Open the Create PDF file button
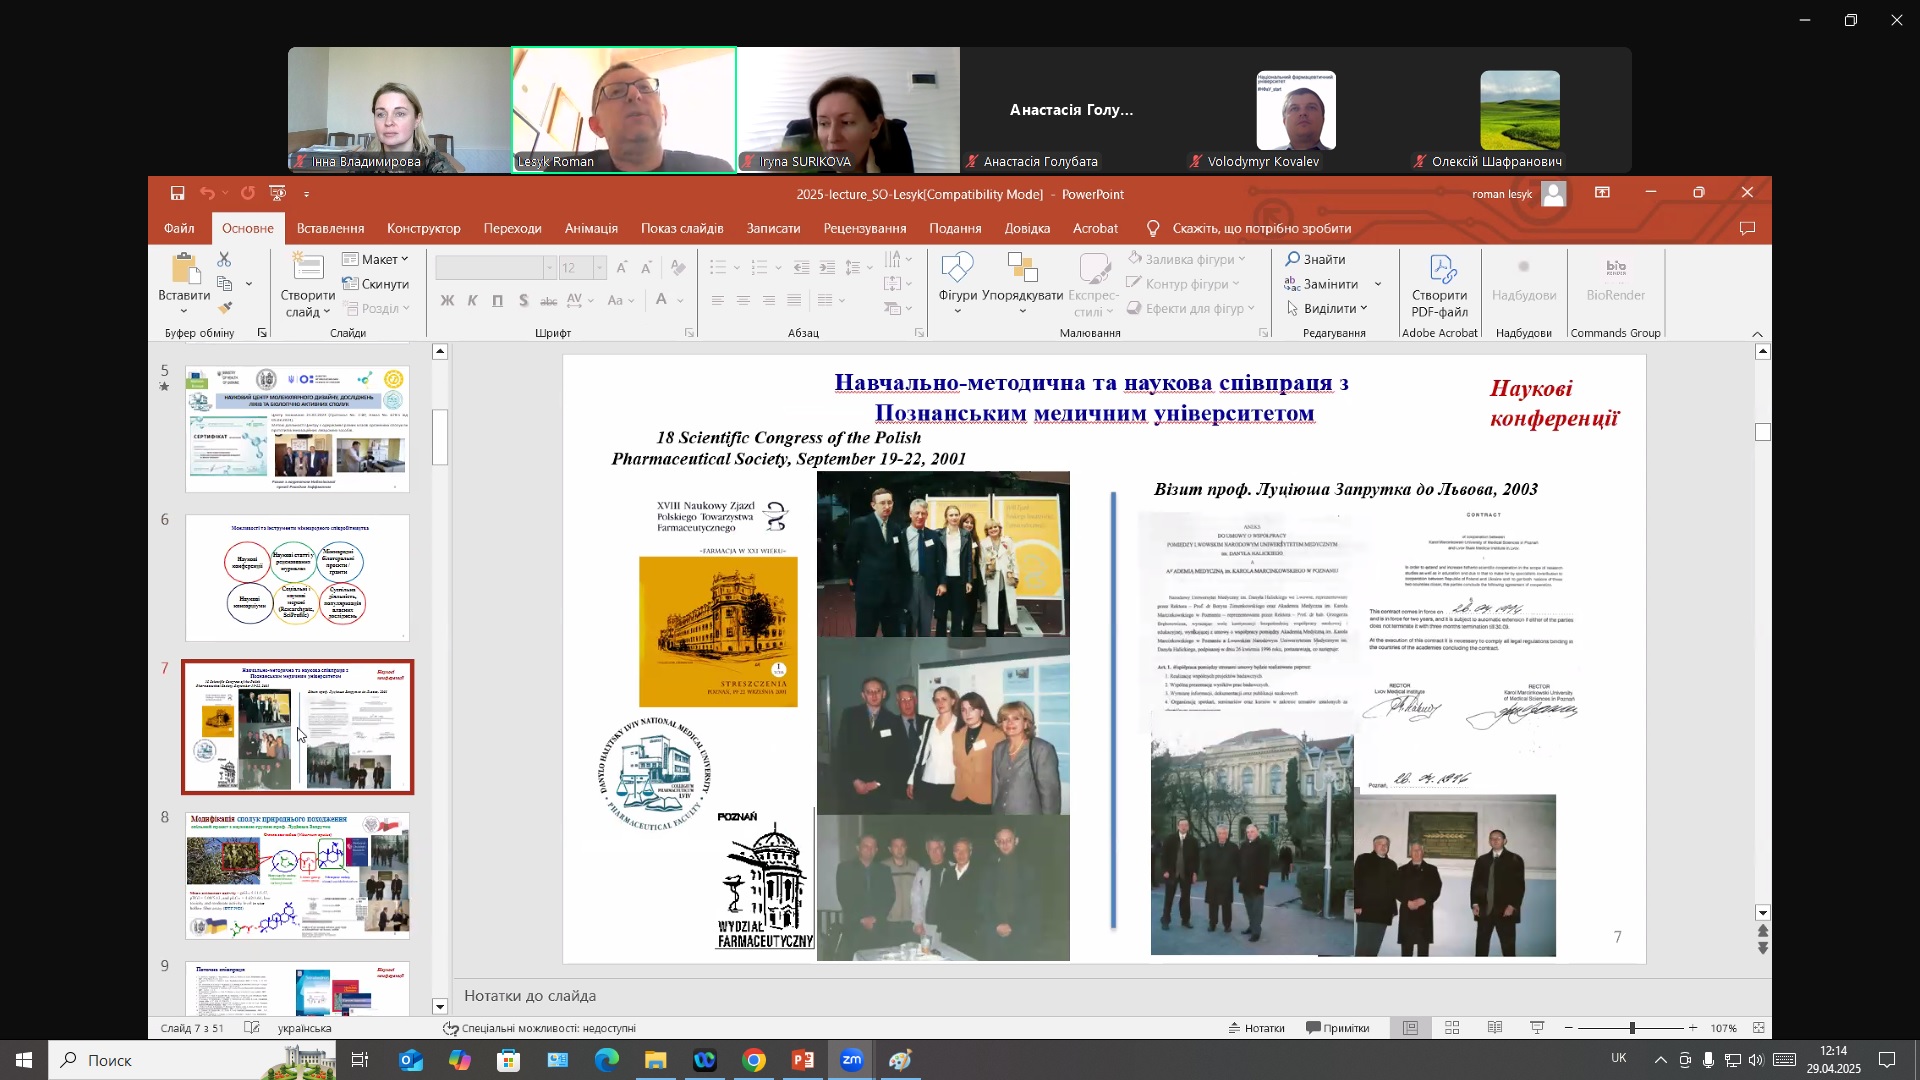 [1439, 287]
